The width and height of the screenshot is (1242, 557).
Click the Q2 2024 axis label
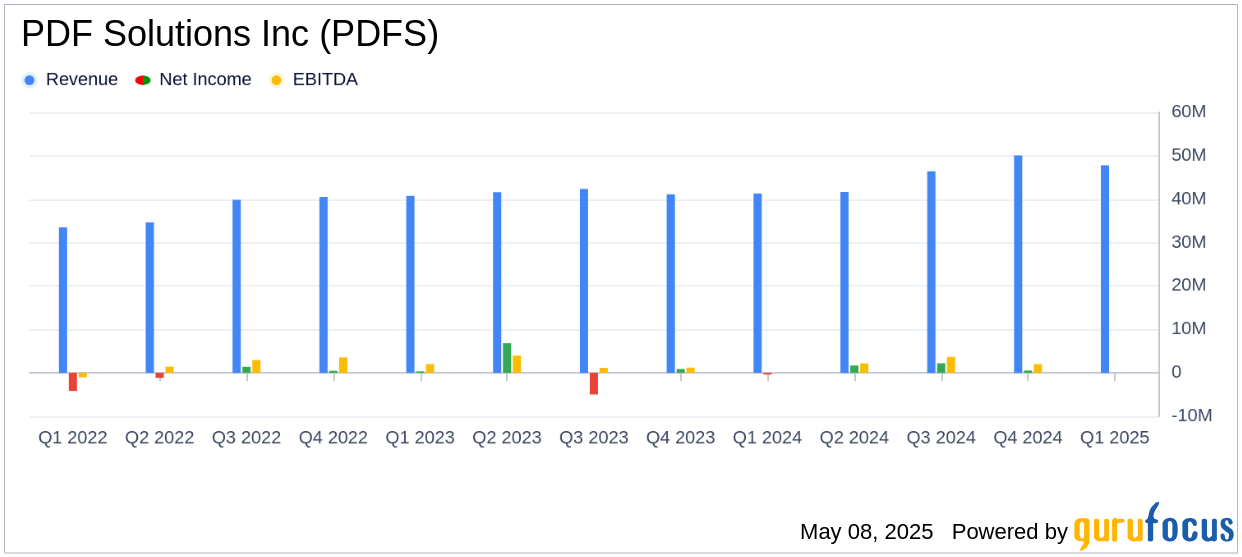tap(854, 438)
